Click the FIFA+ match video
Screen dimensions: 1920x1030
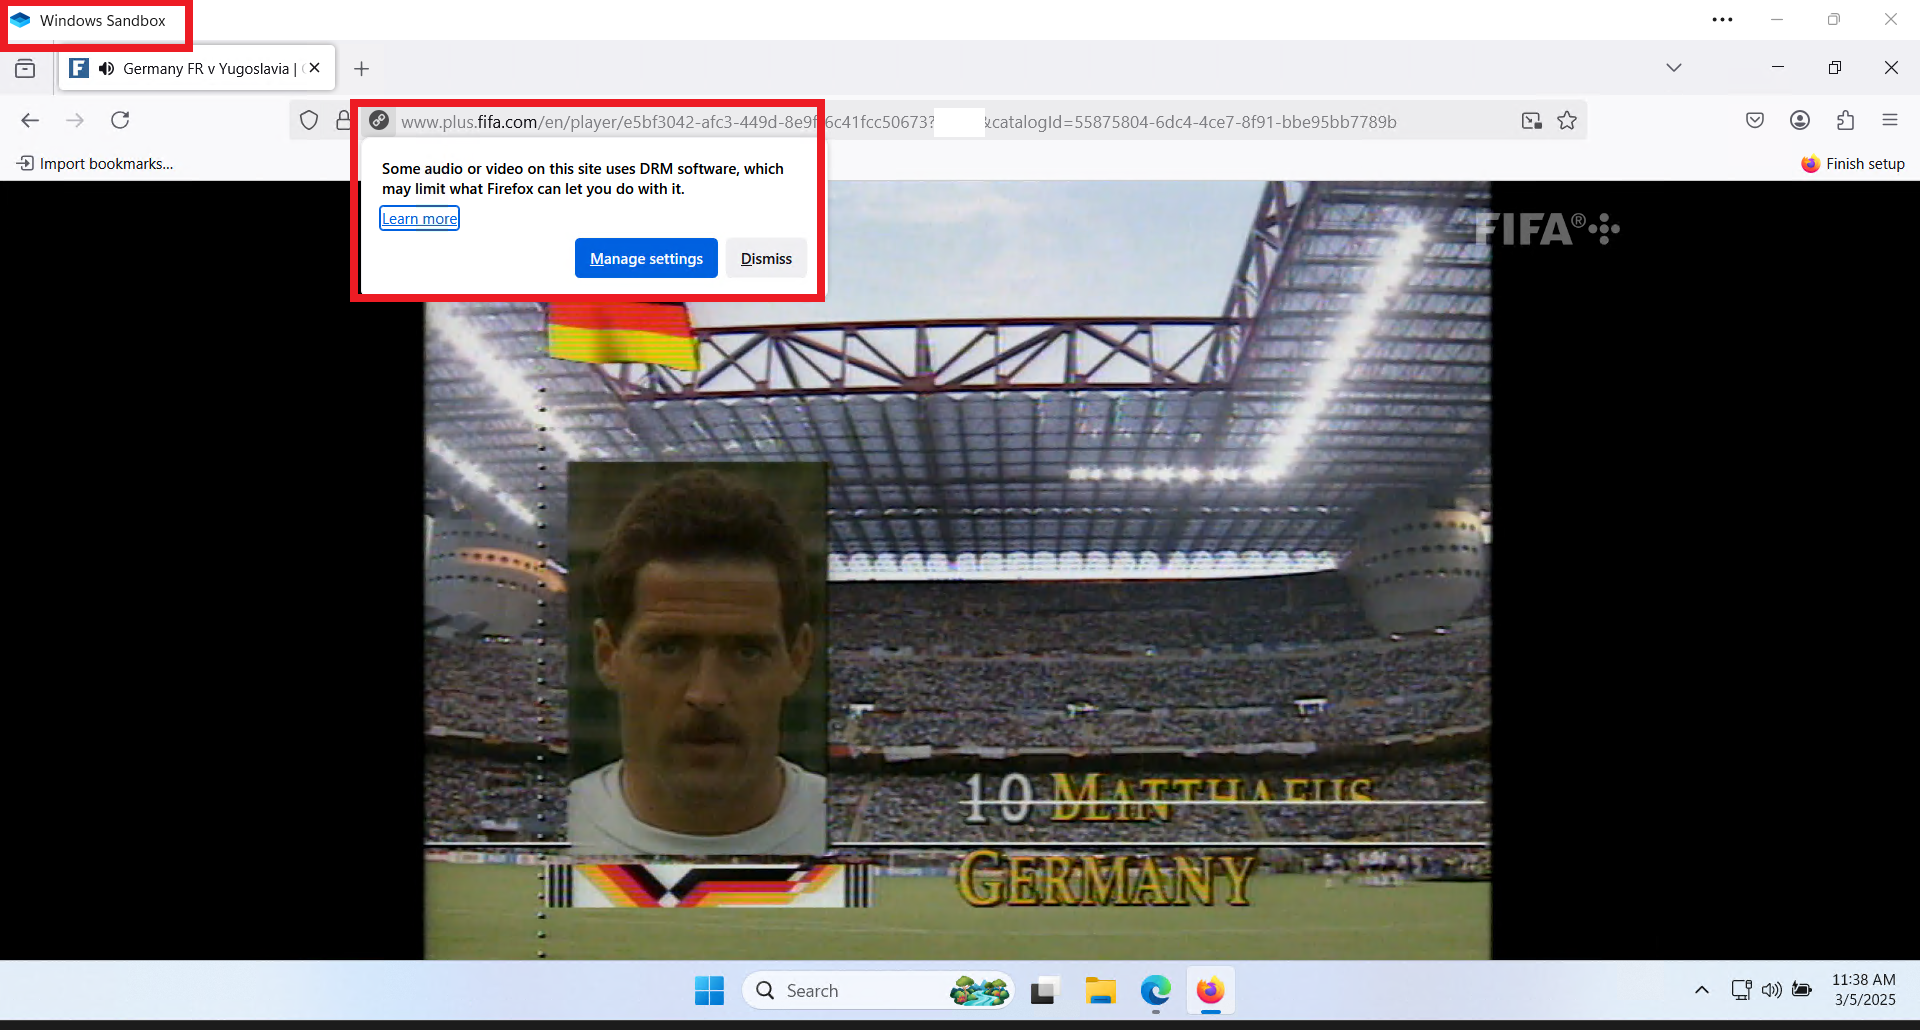957,570
